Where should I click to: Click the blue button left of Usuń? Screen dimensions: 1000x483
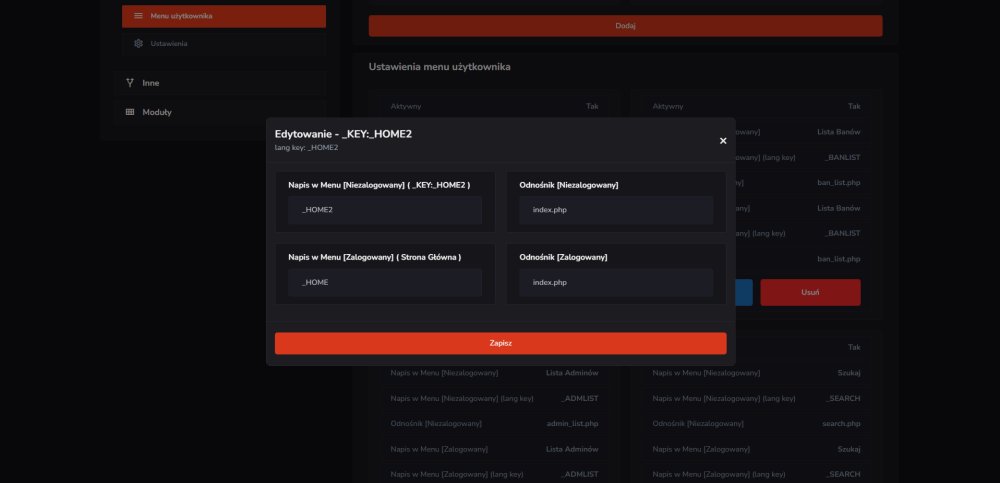(744, 292)
